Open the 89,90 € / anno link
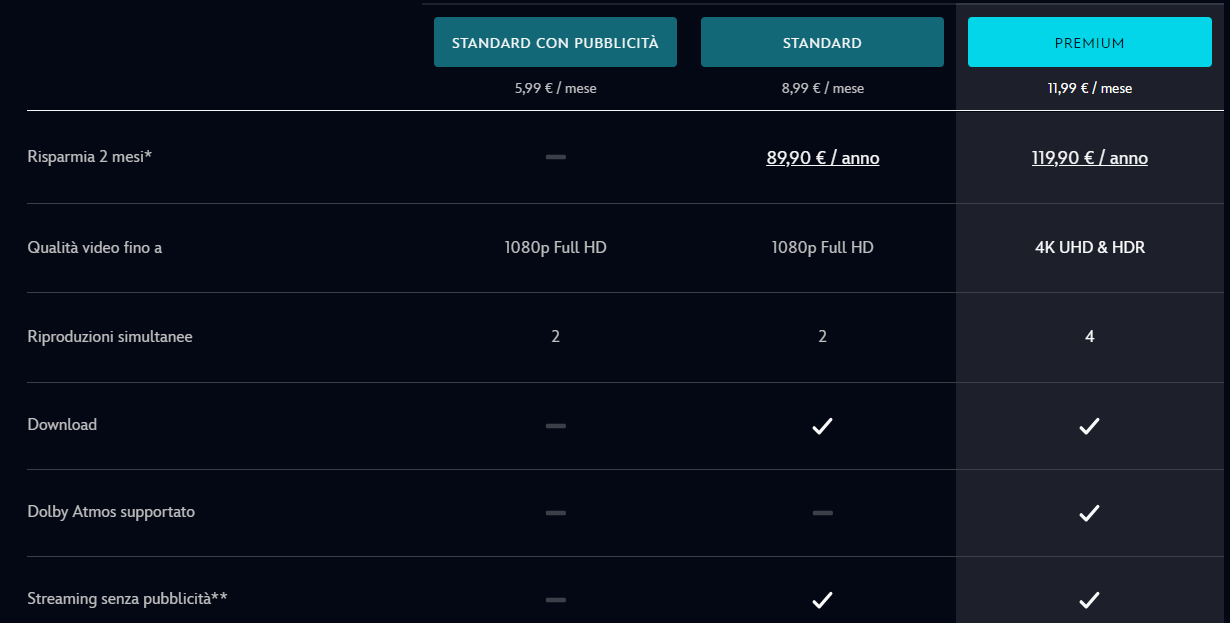 822,158
